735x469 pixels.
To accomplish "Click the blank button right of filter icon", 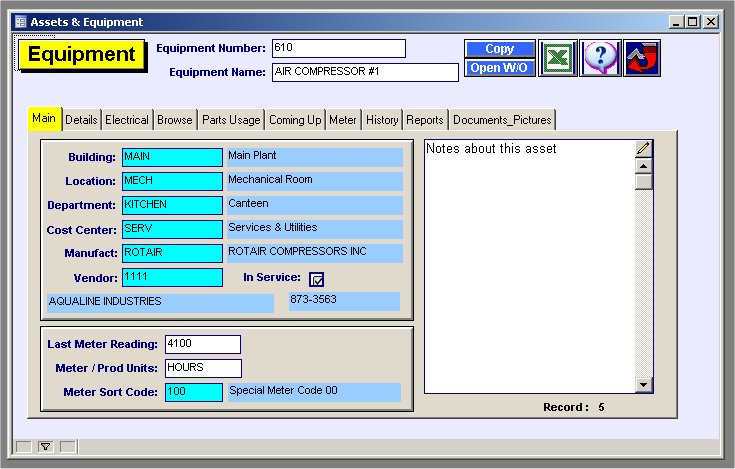I will click(x=68, y=447).
